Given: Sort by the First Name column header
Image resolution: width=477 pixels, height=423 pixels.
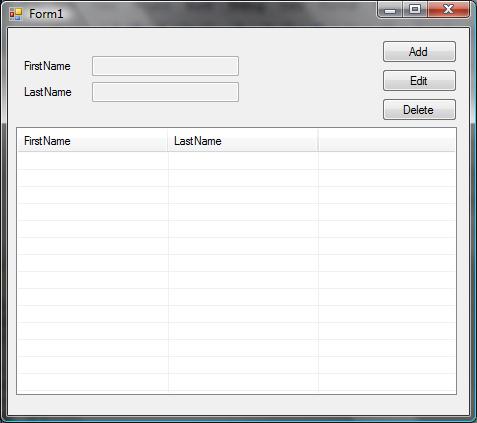Looking at the screenshot, I should coord(93,141).
